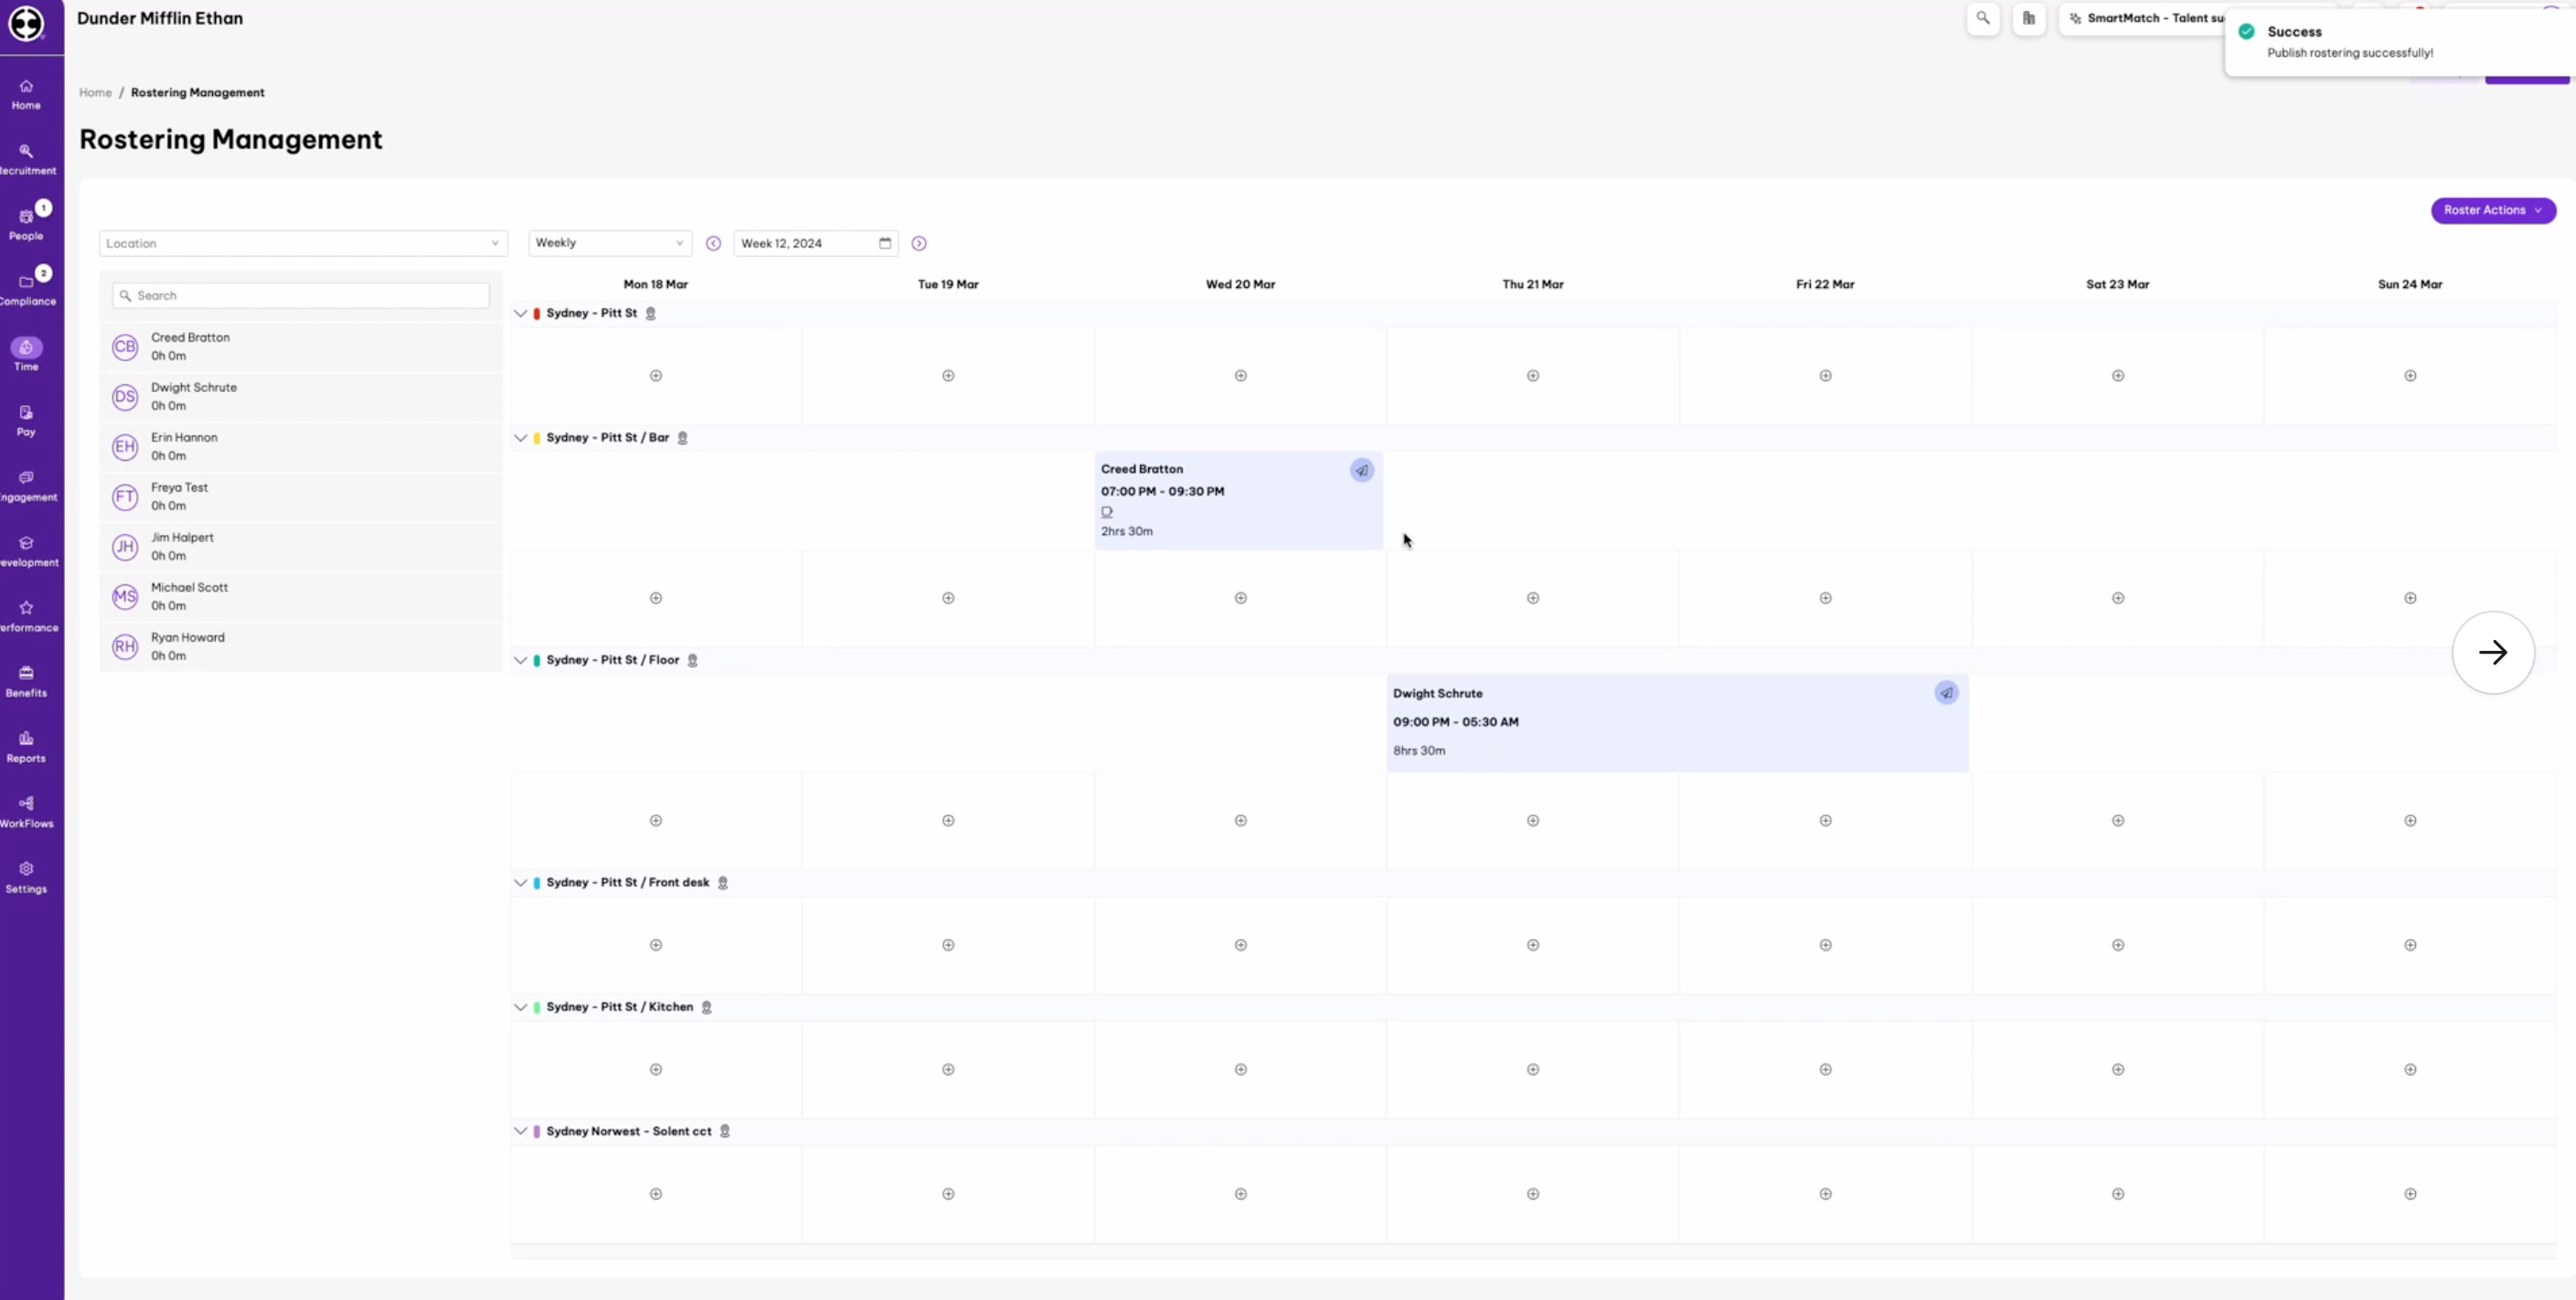Open the Settings gear in sidebar
Viewport: 2576px width, 1300px height.
pyautogui.click(x=26, y=877)
